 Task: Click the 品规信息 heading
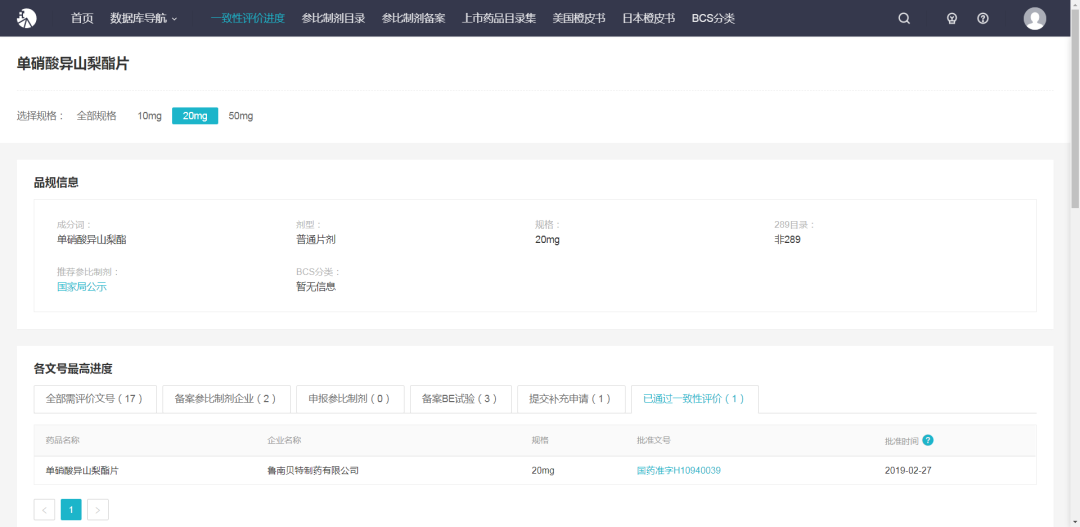(56, 183)
